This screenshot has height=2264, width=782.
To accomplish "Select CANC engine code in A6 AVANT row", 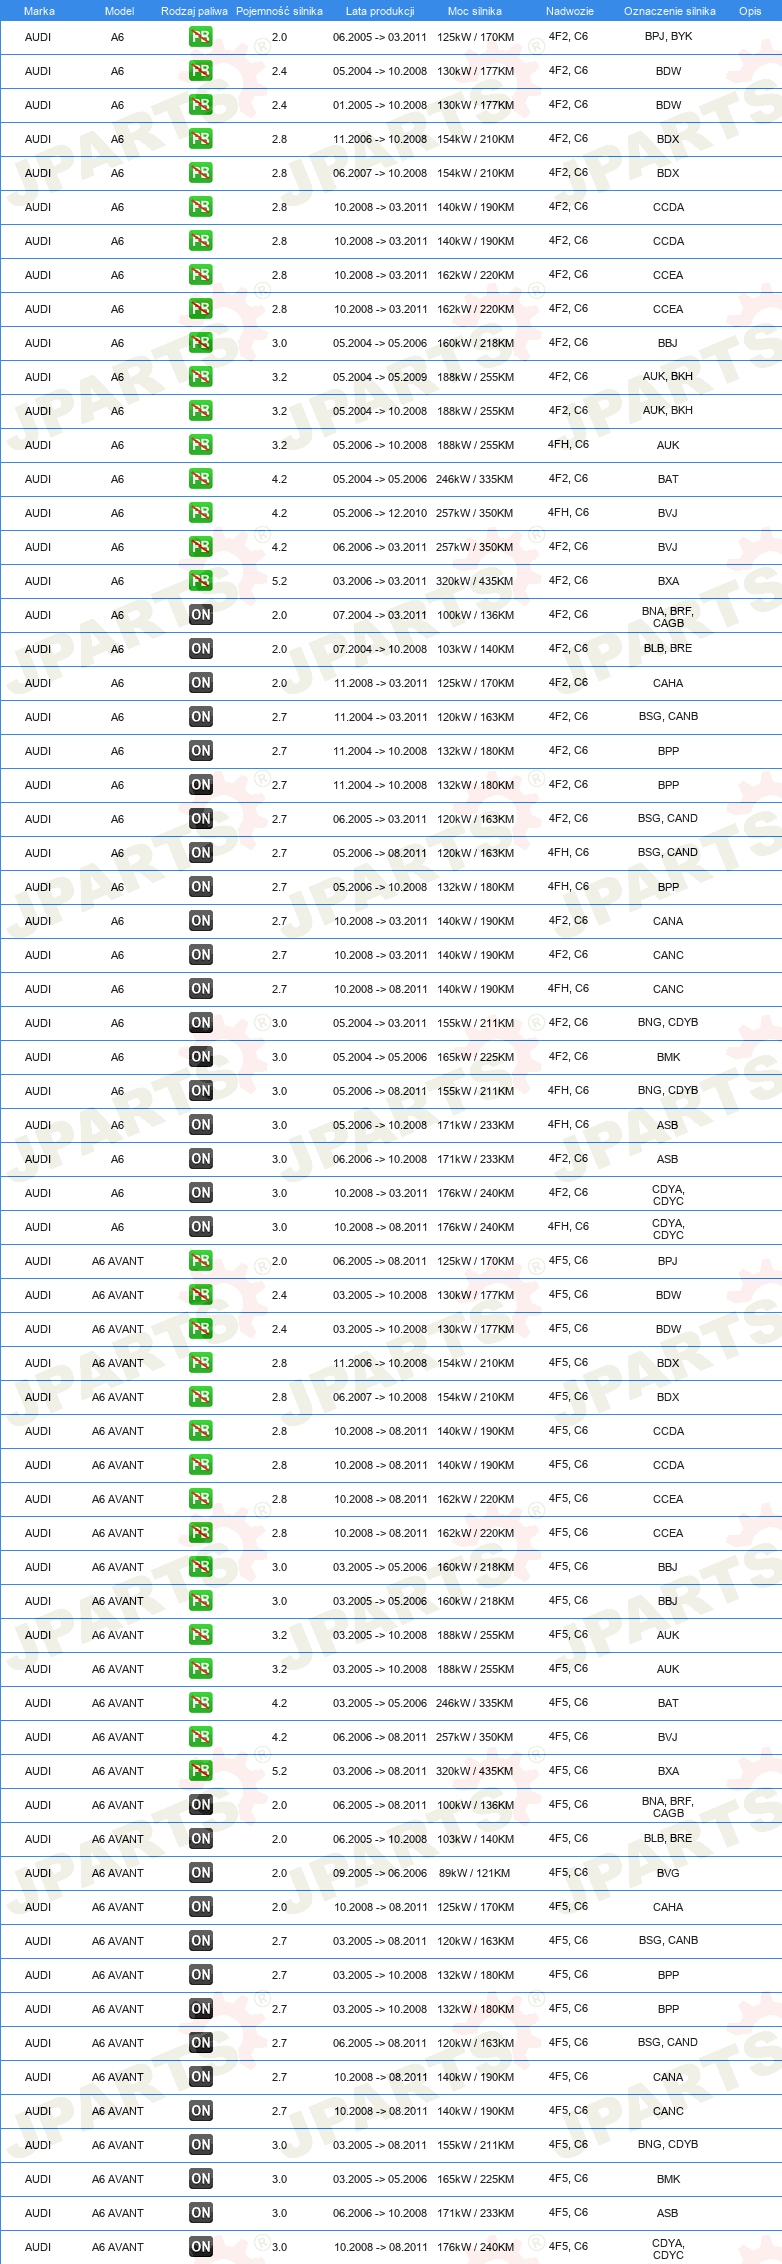I will [x=668, y=2111].
